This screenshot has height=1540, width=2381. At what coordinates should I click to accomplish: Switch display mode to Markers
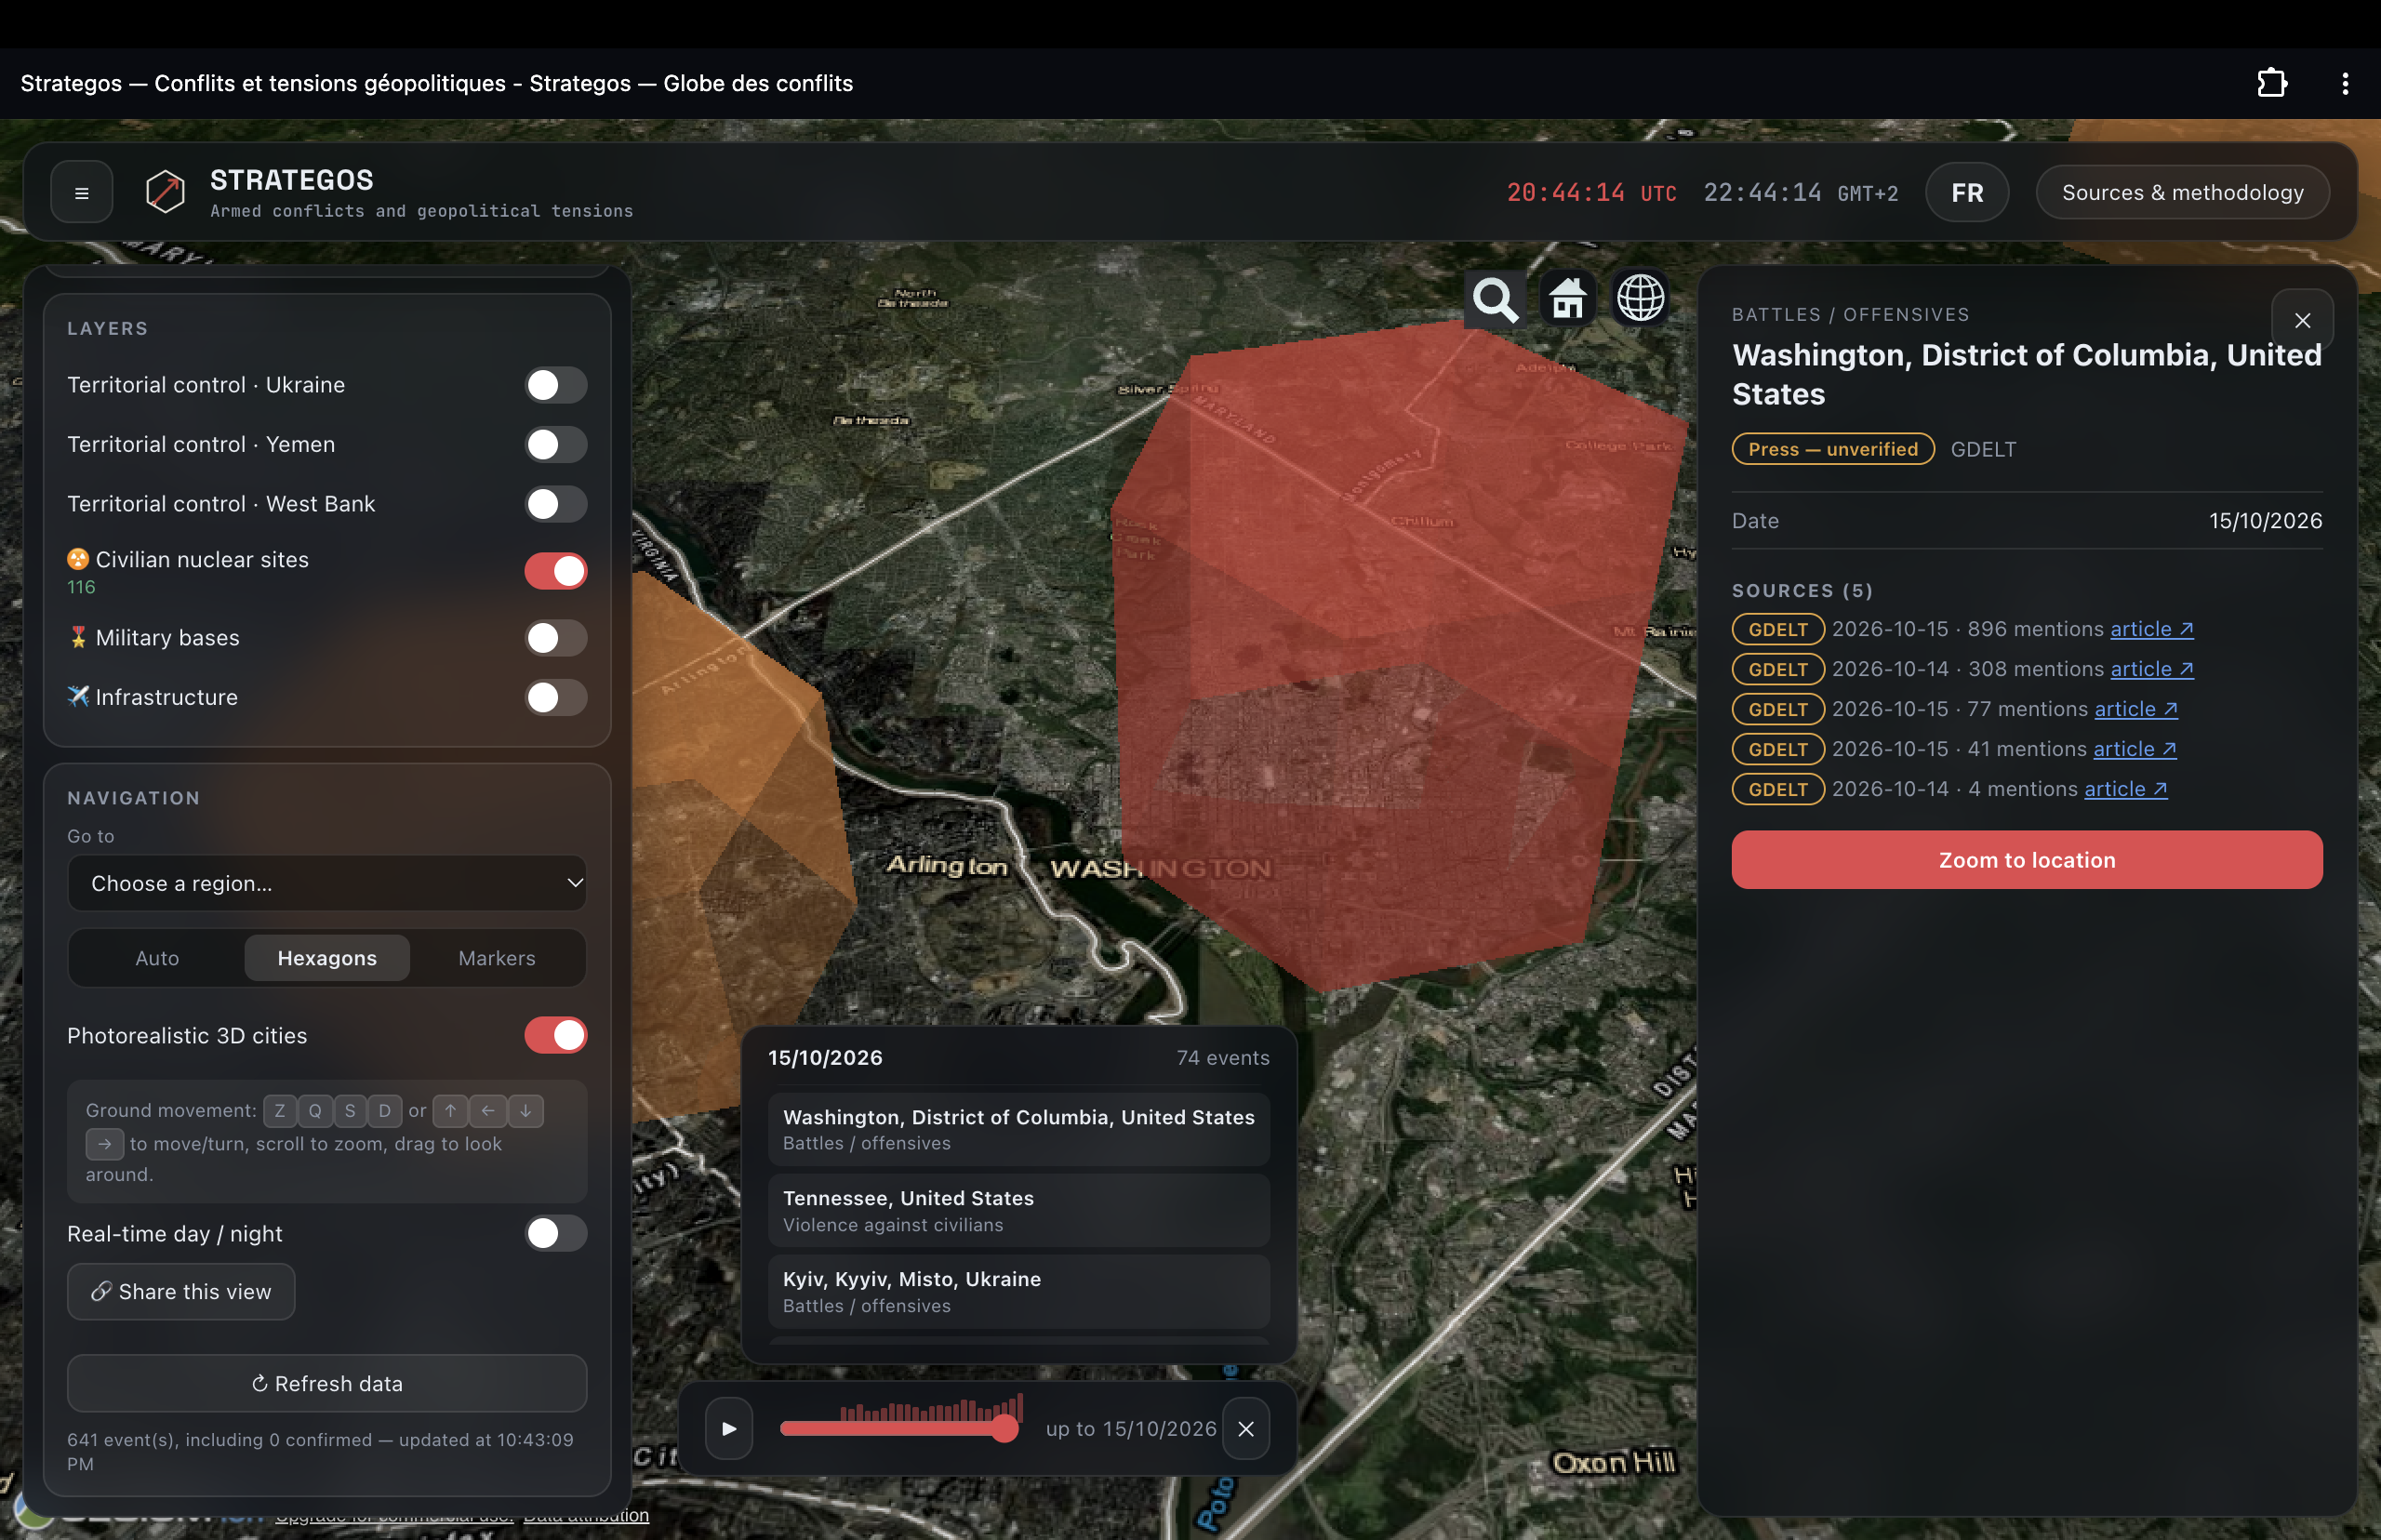click(497, 958)
